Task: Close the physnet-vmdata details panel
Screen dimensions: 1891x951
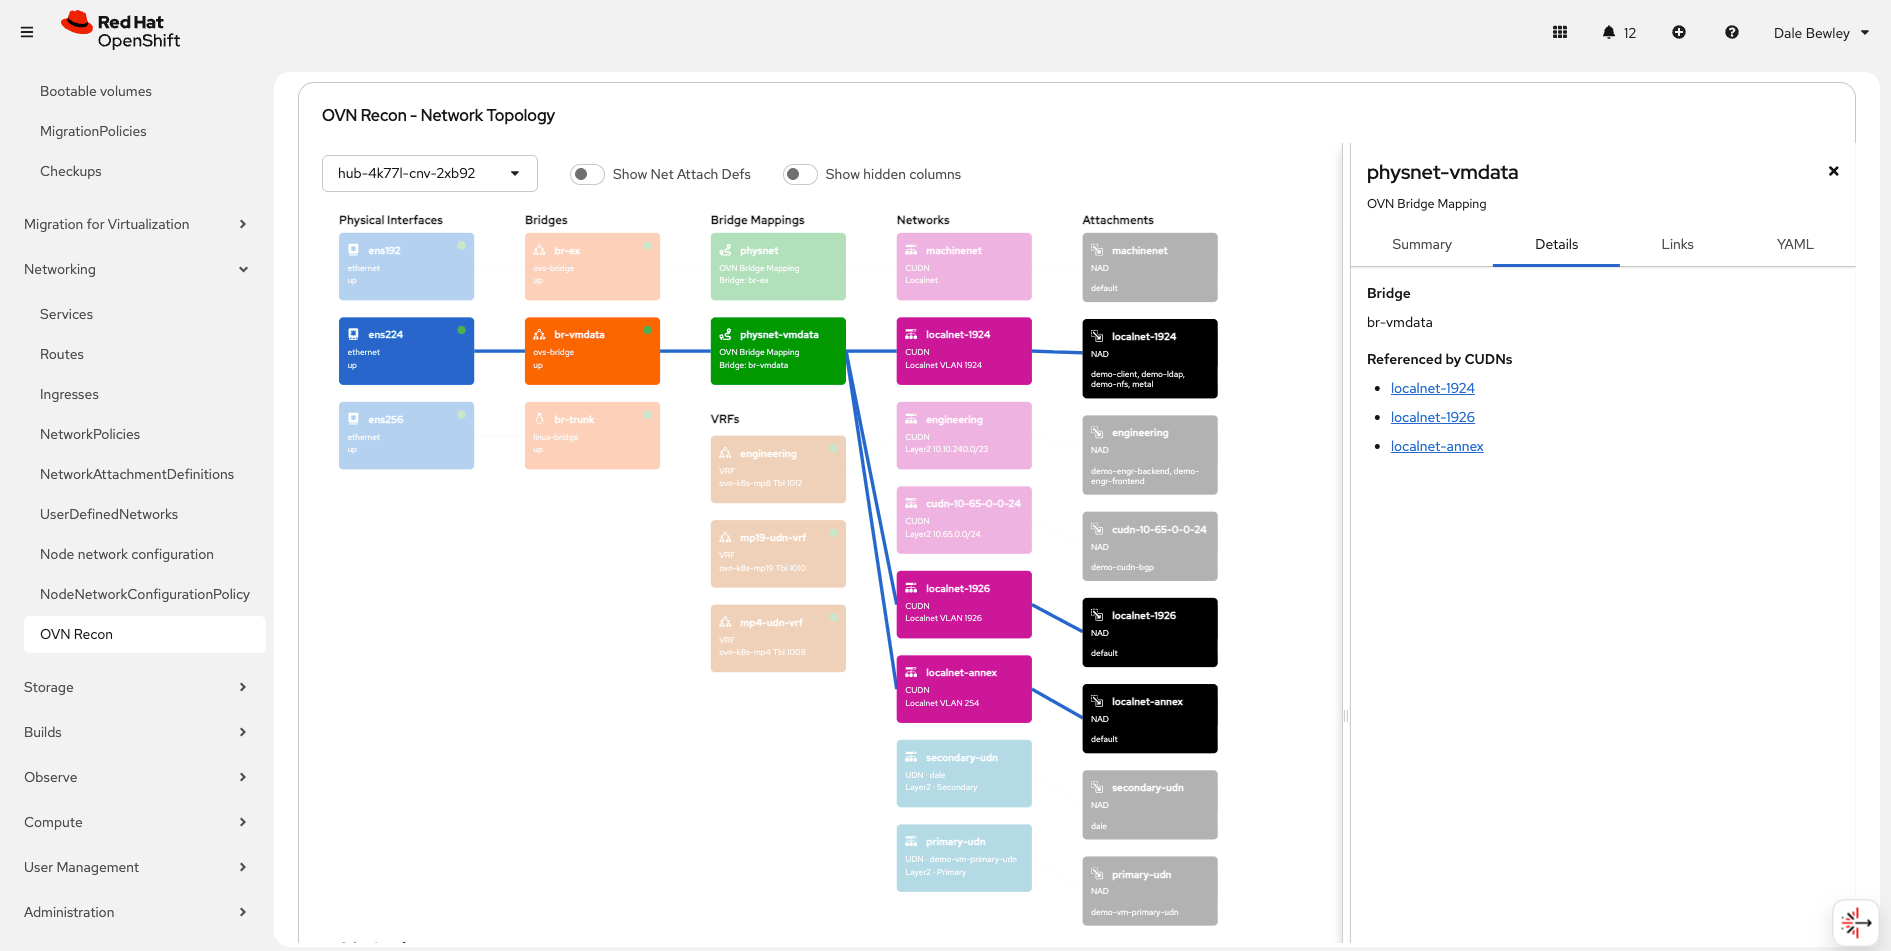Action: [1833, 171]
